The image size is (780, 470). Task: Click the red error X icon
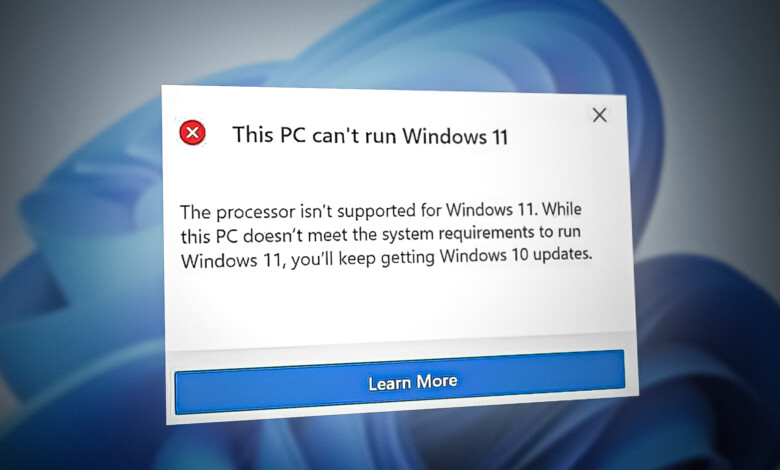(x=193, y=133)
